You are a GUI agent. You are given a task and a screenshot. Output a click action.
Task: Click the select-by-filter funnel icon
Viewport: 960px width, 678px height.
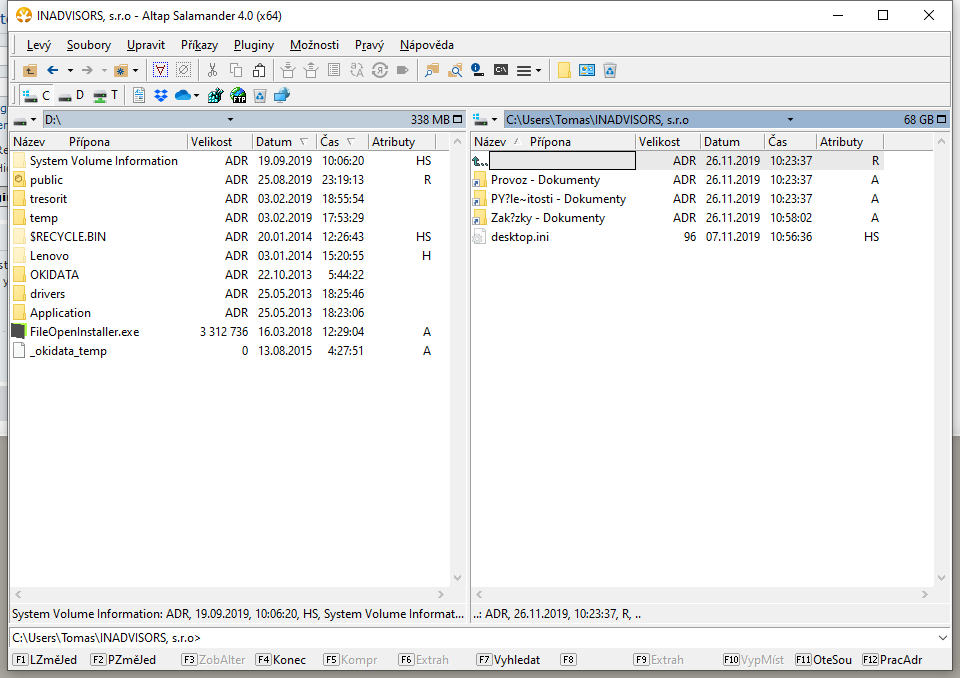coord(160,70)
